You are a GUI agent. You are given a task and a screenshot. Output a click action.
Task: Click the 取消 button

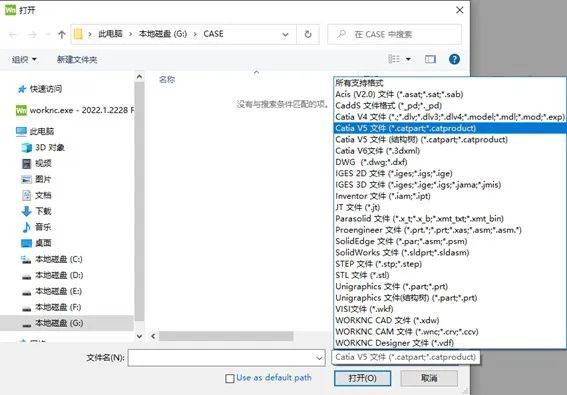tap(429, 378)
